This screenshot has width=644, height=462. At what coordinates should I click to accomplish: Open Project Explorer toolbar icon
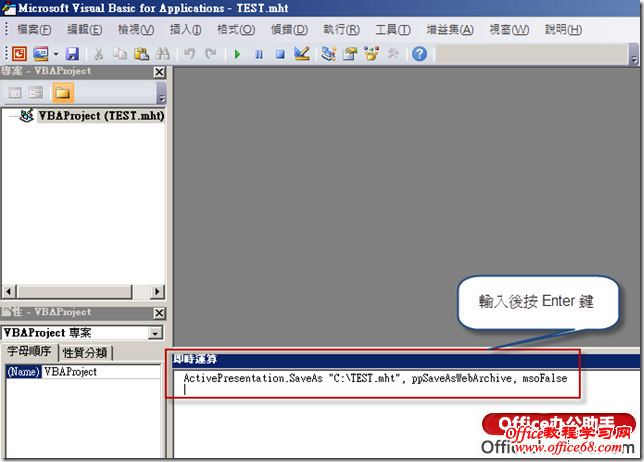tap(329, 54)
